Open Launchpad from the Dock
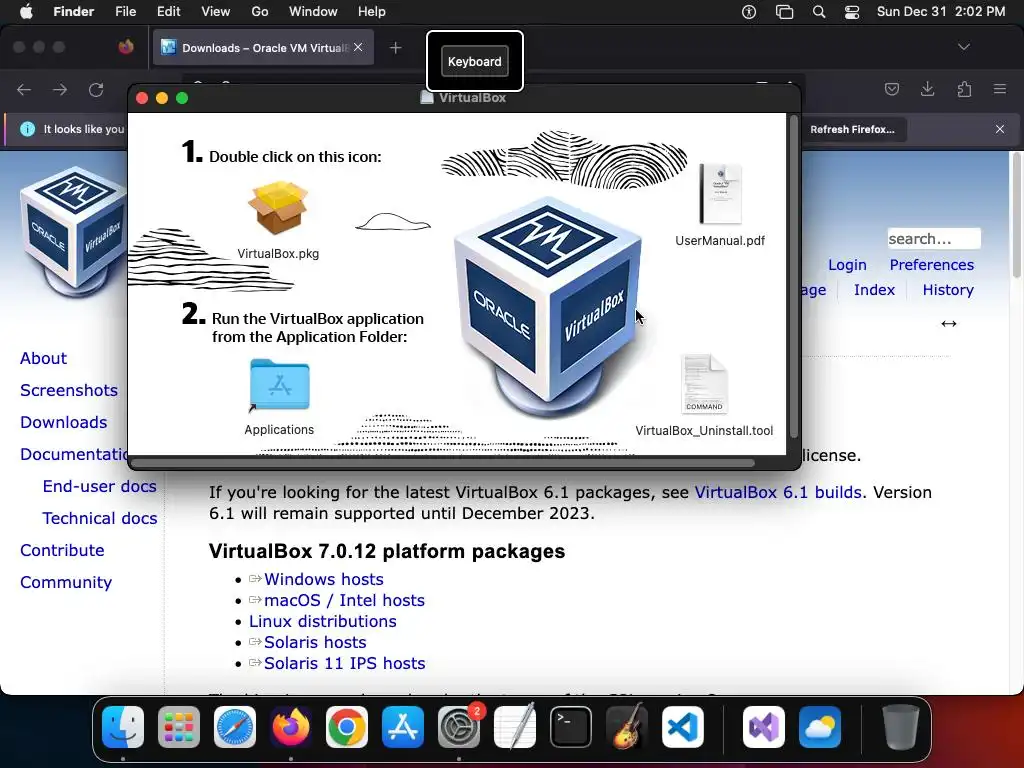The height and width of the screenshot is (768, 1024). [179, 727]
